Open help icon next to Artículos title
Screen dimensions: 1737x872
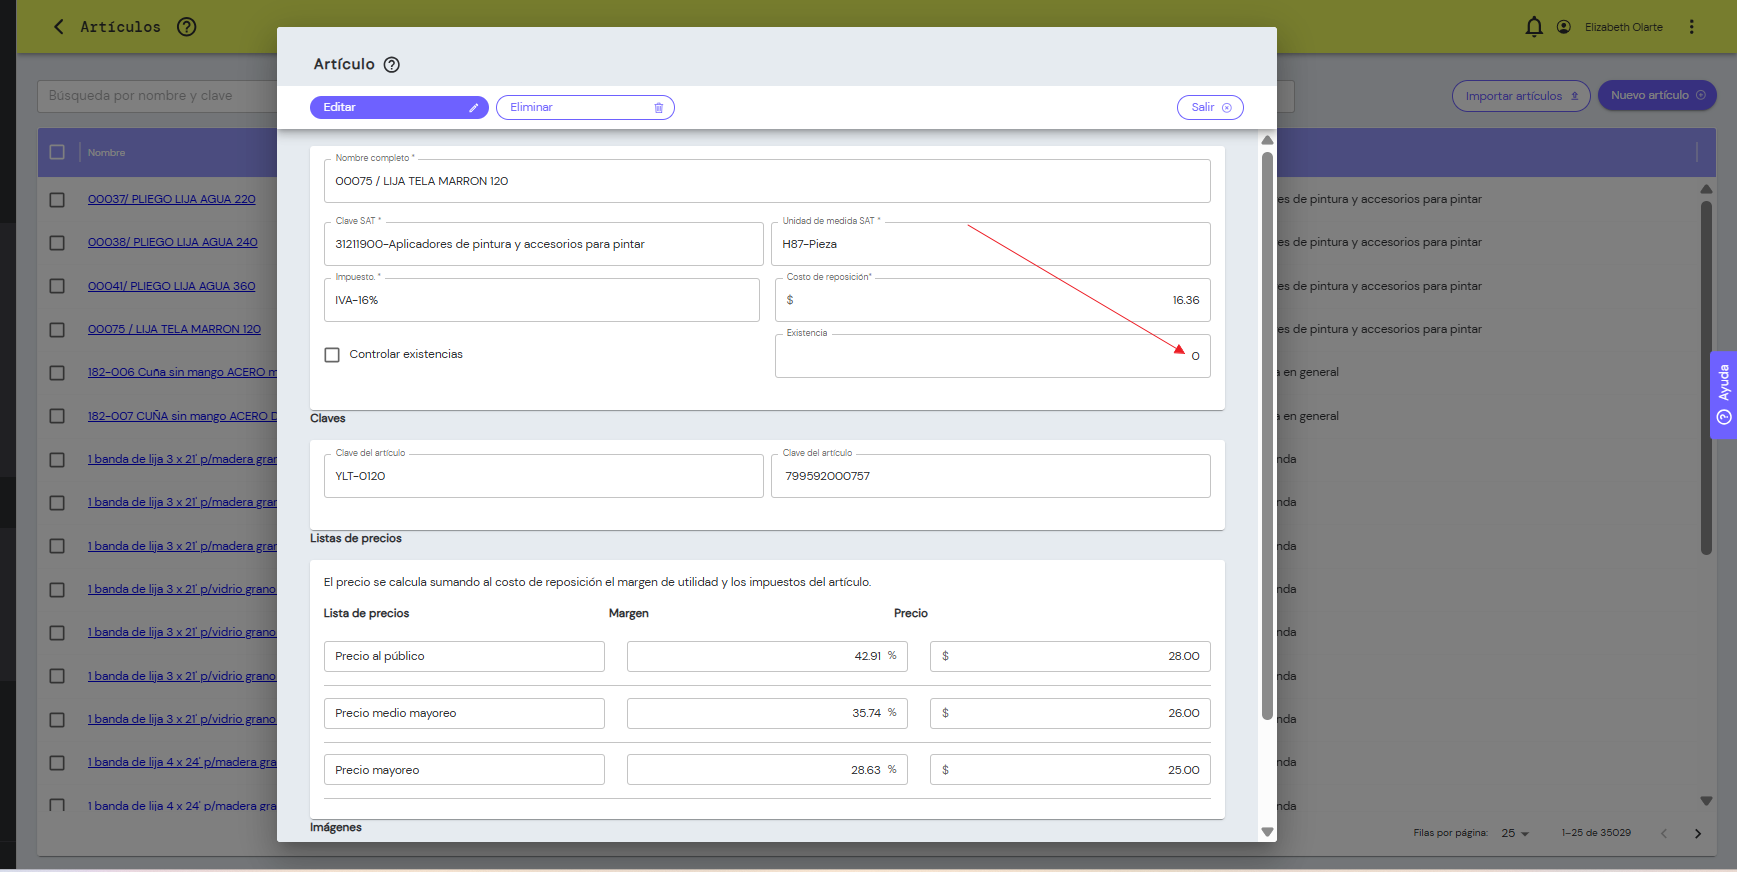point(186,27)
